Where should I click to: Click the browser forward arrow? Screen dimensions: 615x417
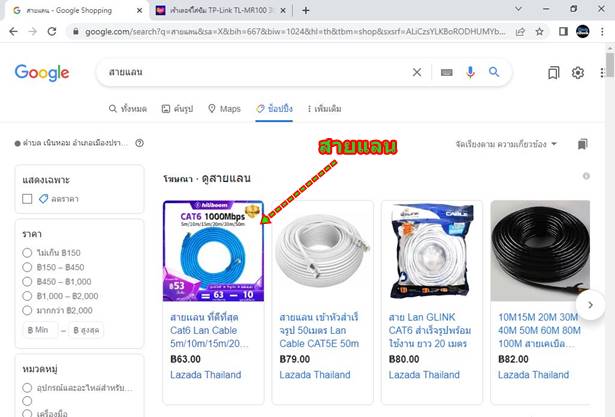[x=33, y=32]
